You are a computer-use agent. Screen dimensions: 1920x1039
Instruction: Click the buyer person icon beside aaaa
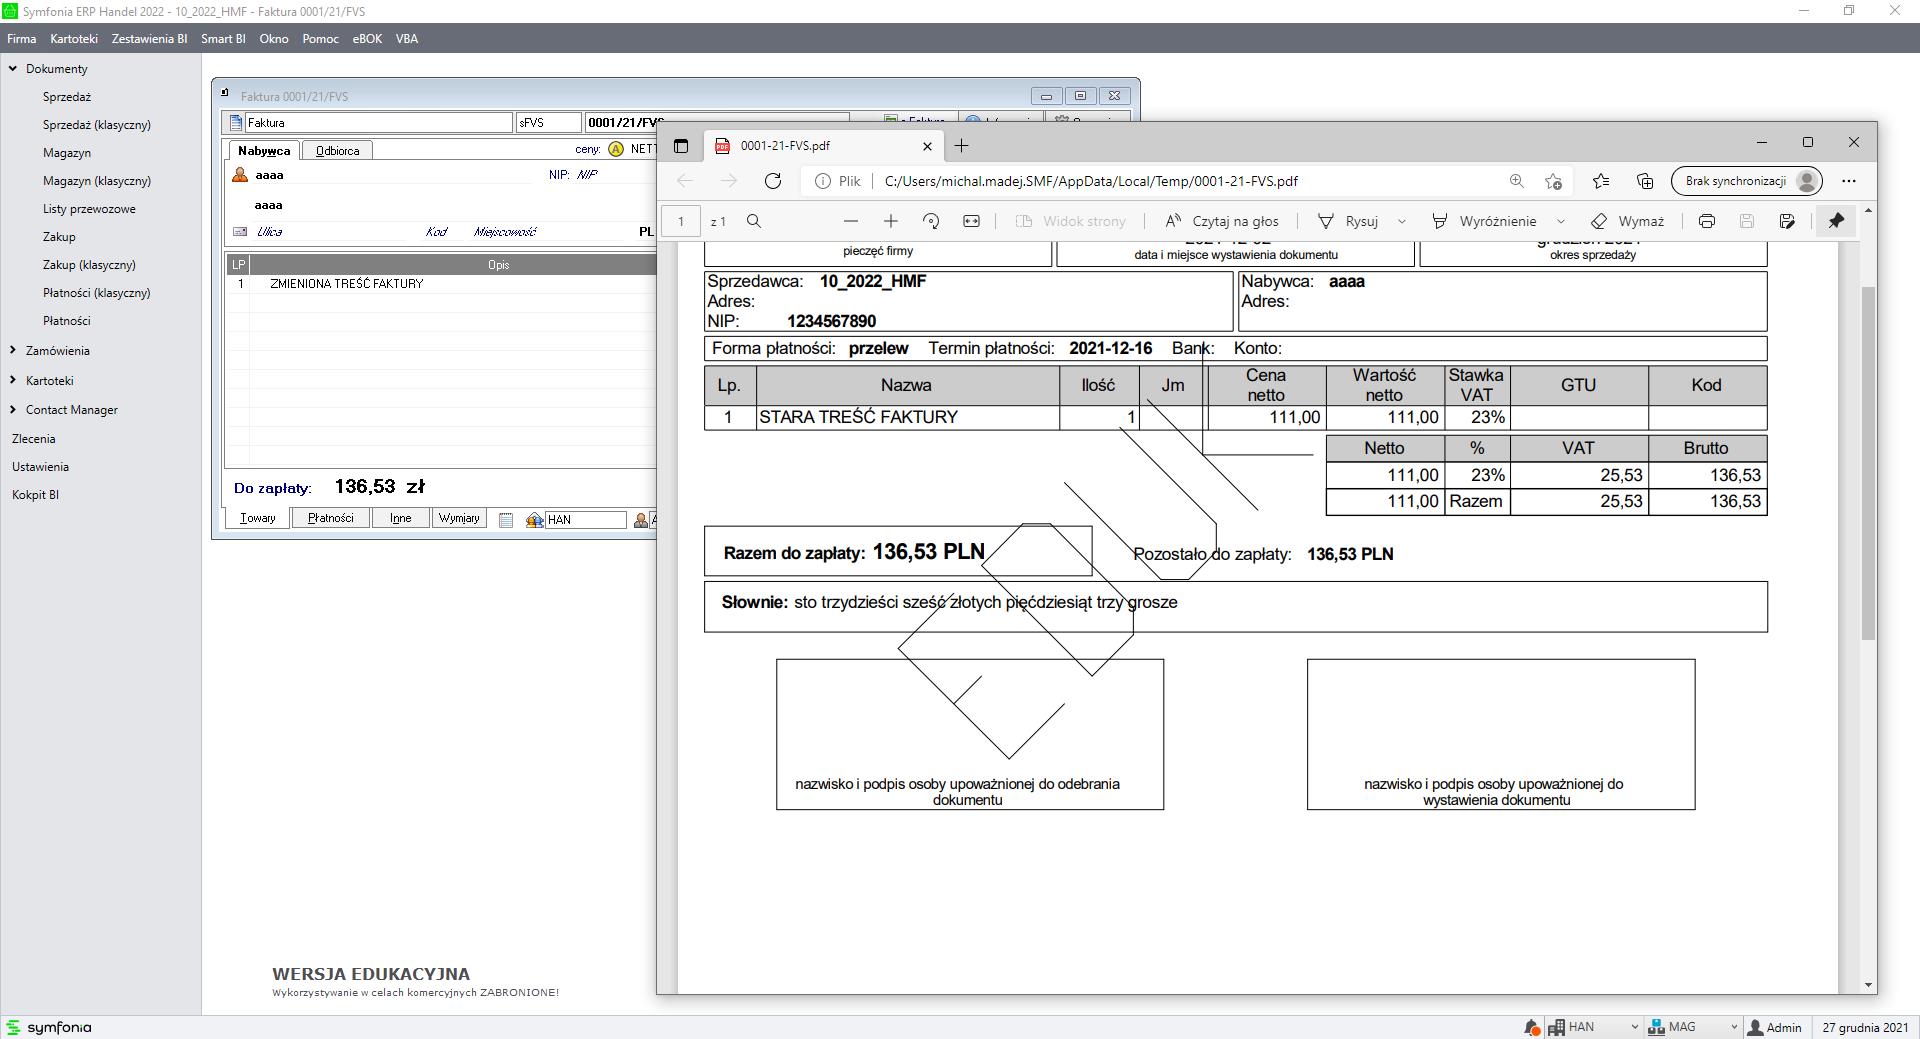pyautogui.click(x=240, y=175)
